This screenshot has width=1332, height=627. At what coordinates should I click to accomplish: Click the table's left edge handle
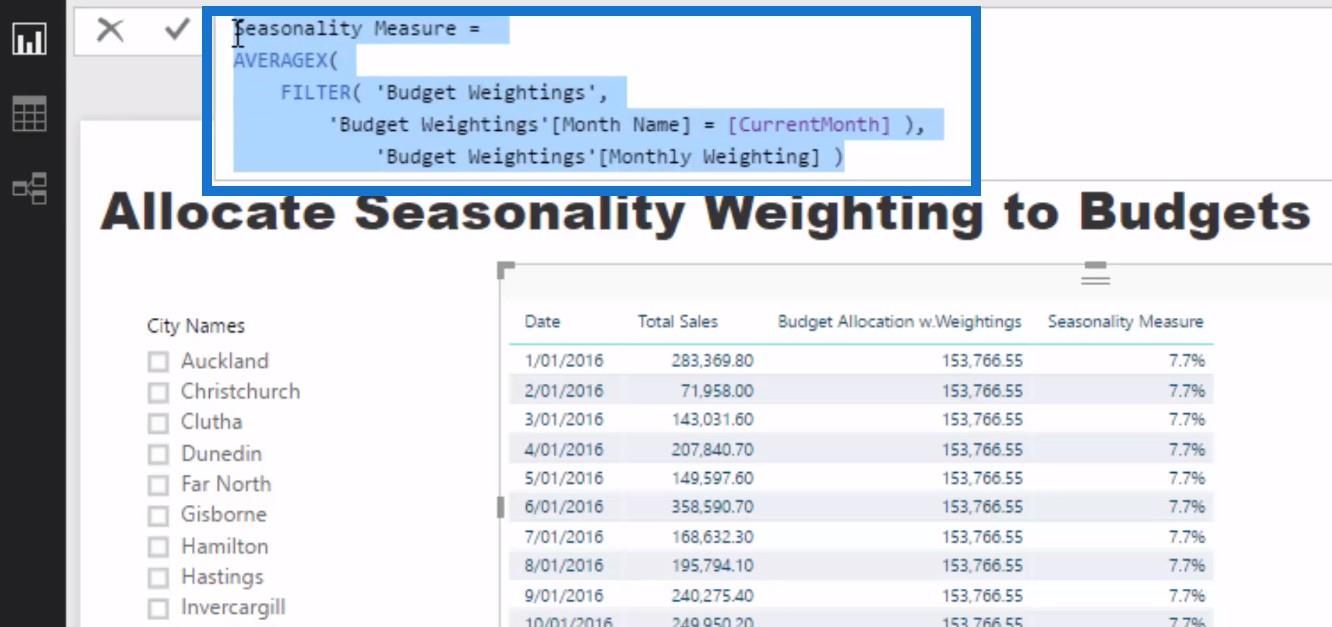click(x=501, y=507)
